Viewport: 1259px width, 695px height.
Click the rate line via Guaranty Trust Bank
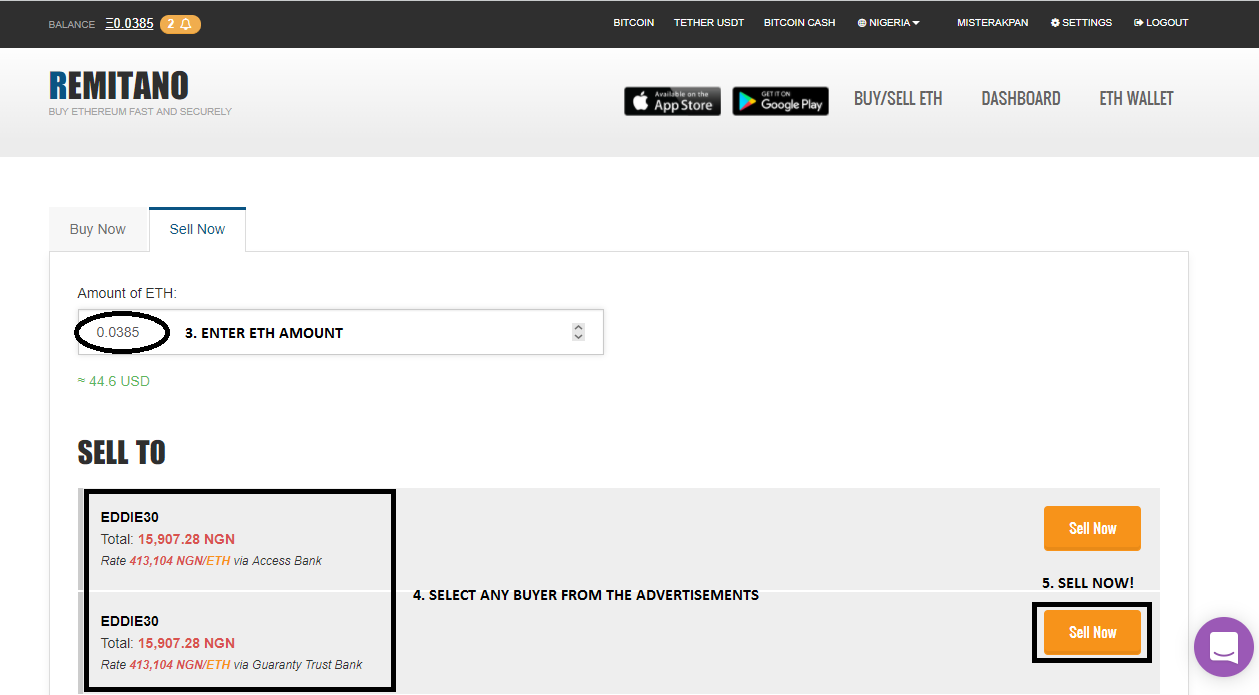tap(232, 665)
